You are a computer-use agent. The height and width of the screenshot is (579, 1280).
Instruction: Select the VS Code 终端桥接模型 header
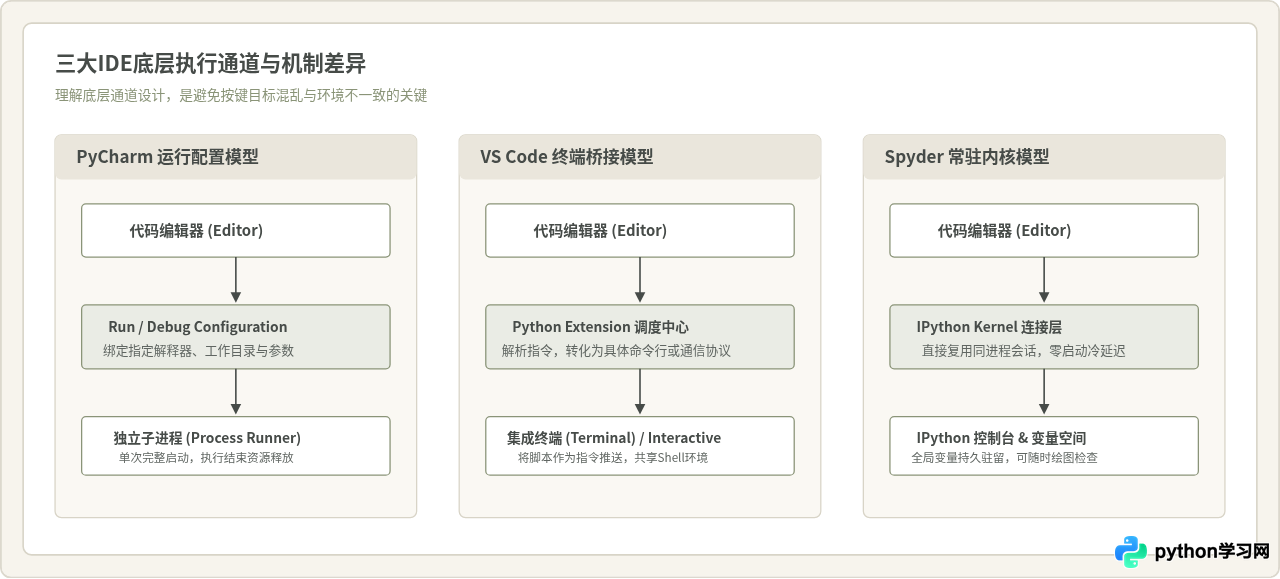(640, 157)
